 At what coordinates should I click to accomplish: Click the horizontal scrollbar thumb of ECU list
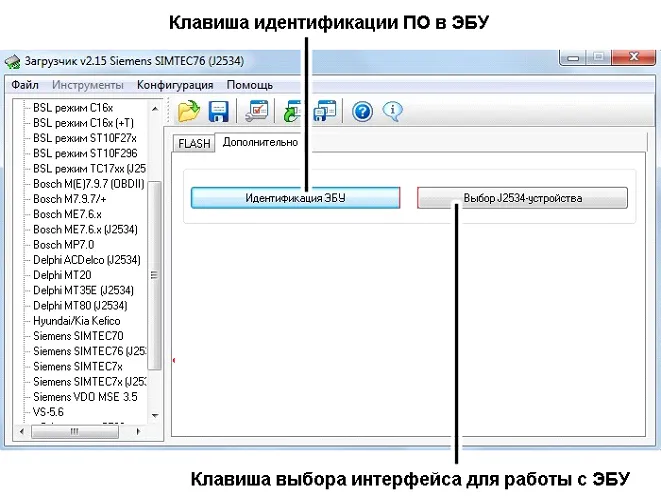coord(75,431)
